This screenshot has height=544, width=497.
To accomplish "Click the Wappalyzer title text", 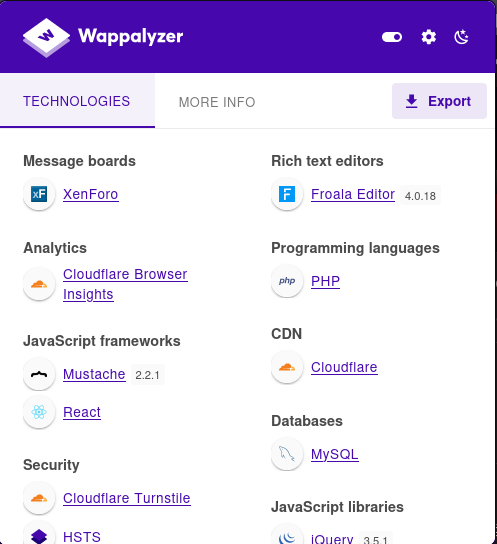I will click(130, 37).
